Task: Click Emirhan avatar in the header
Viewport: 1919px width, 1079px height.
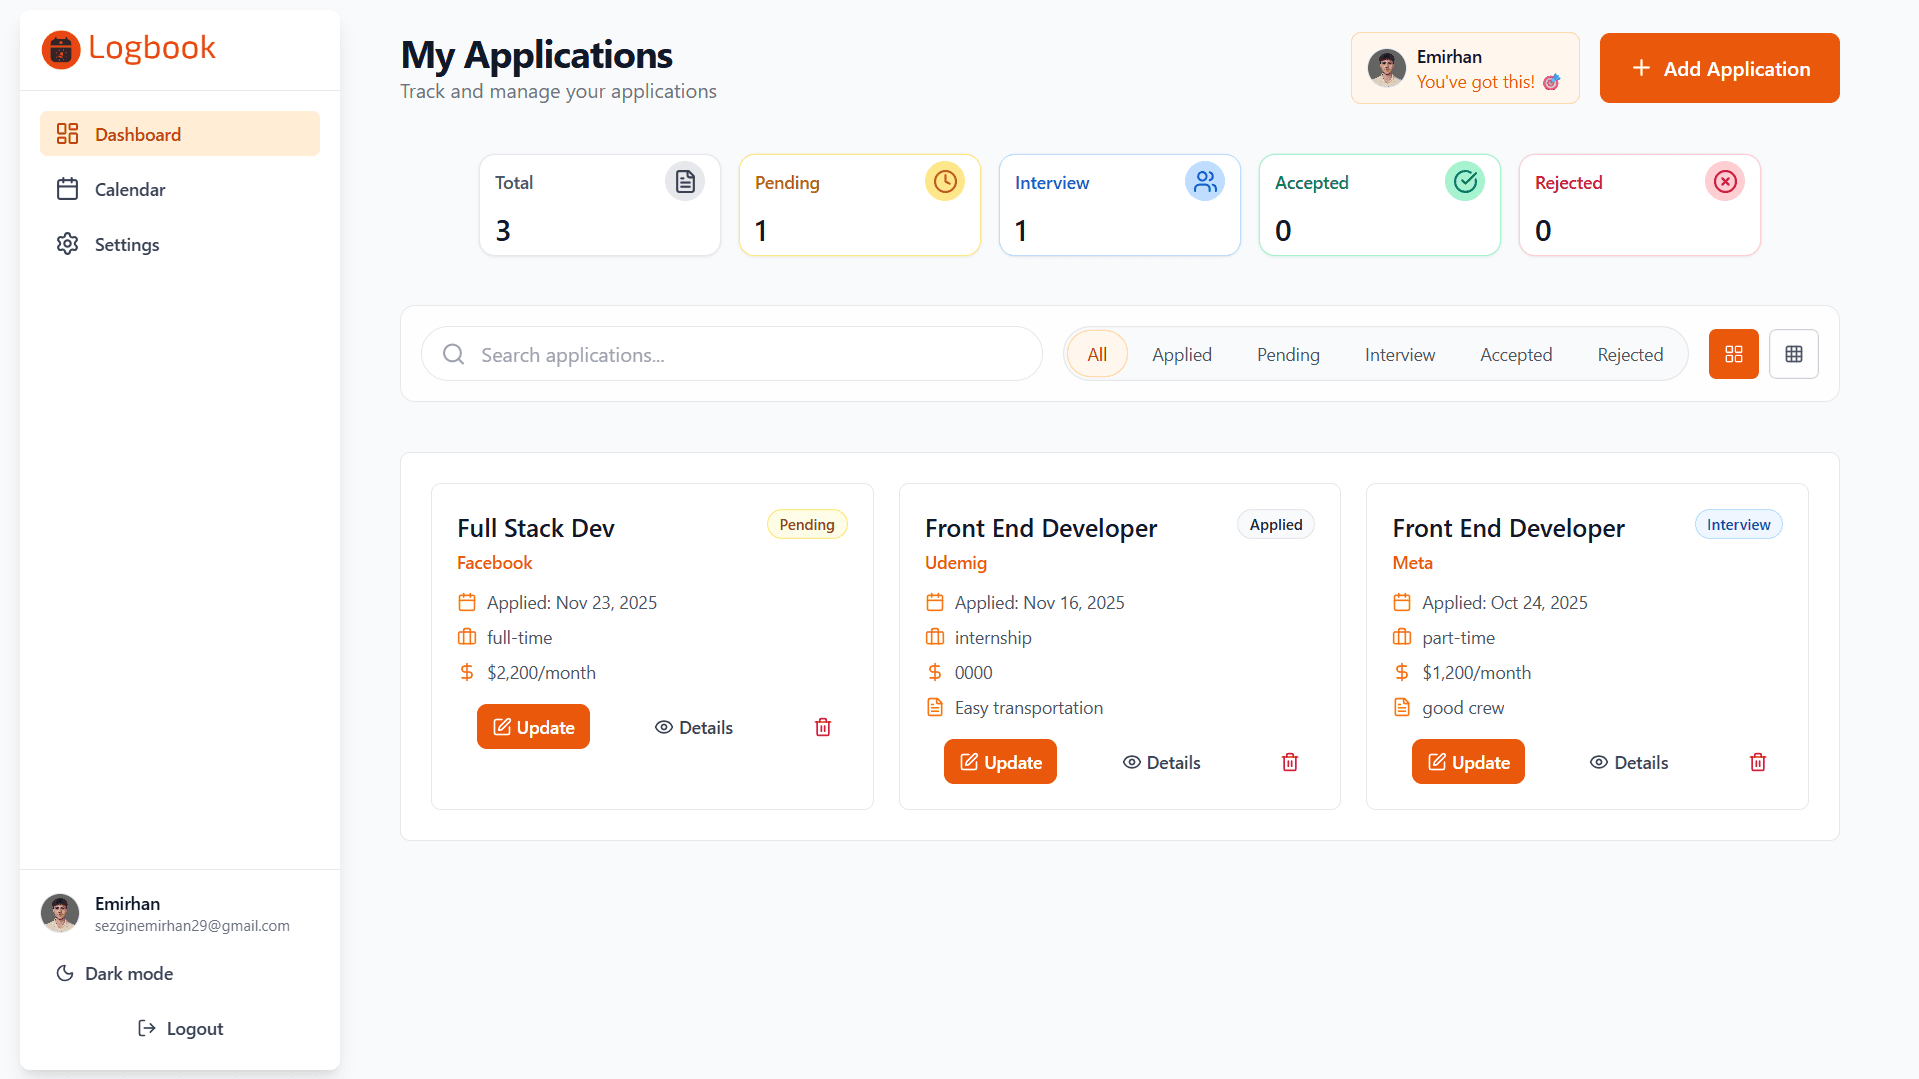Action: pos(1387,68)
